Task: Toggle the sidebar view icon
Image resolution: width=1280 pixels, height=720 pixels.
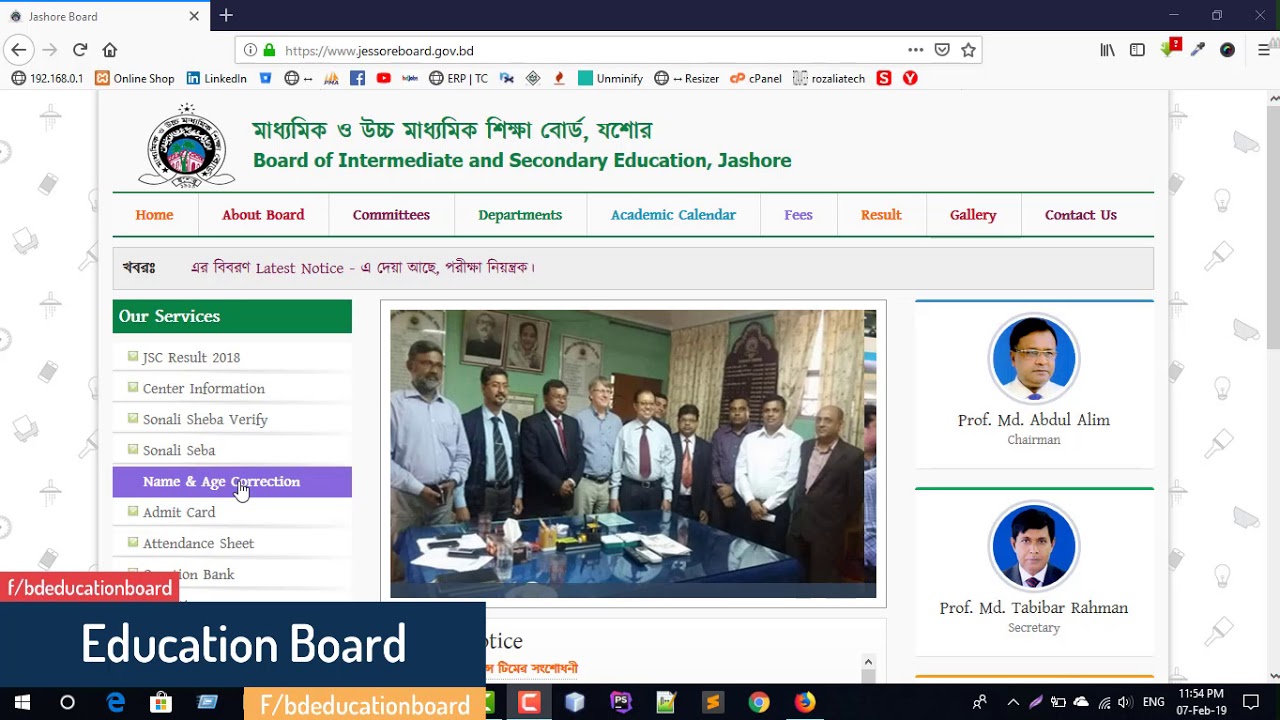Action: click(1138, 50)
